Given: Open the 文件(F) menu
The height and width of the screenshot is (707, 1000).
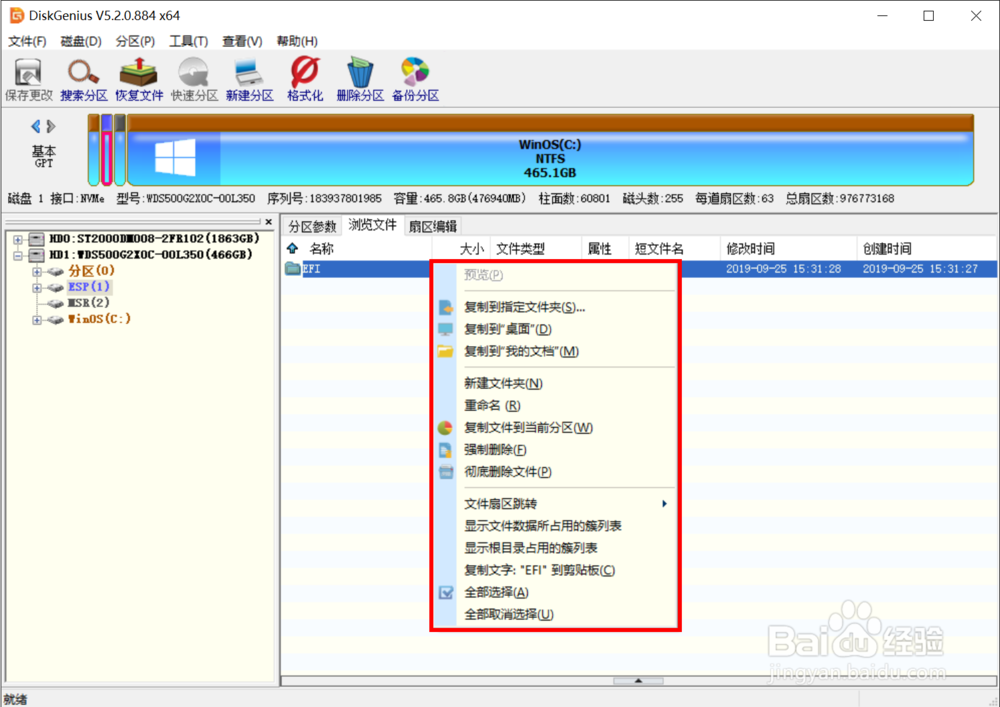Looking at the screenshot, I should [27, 41].
